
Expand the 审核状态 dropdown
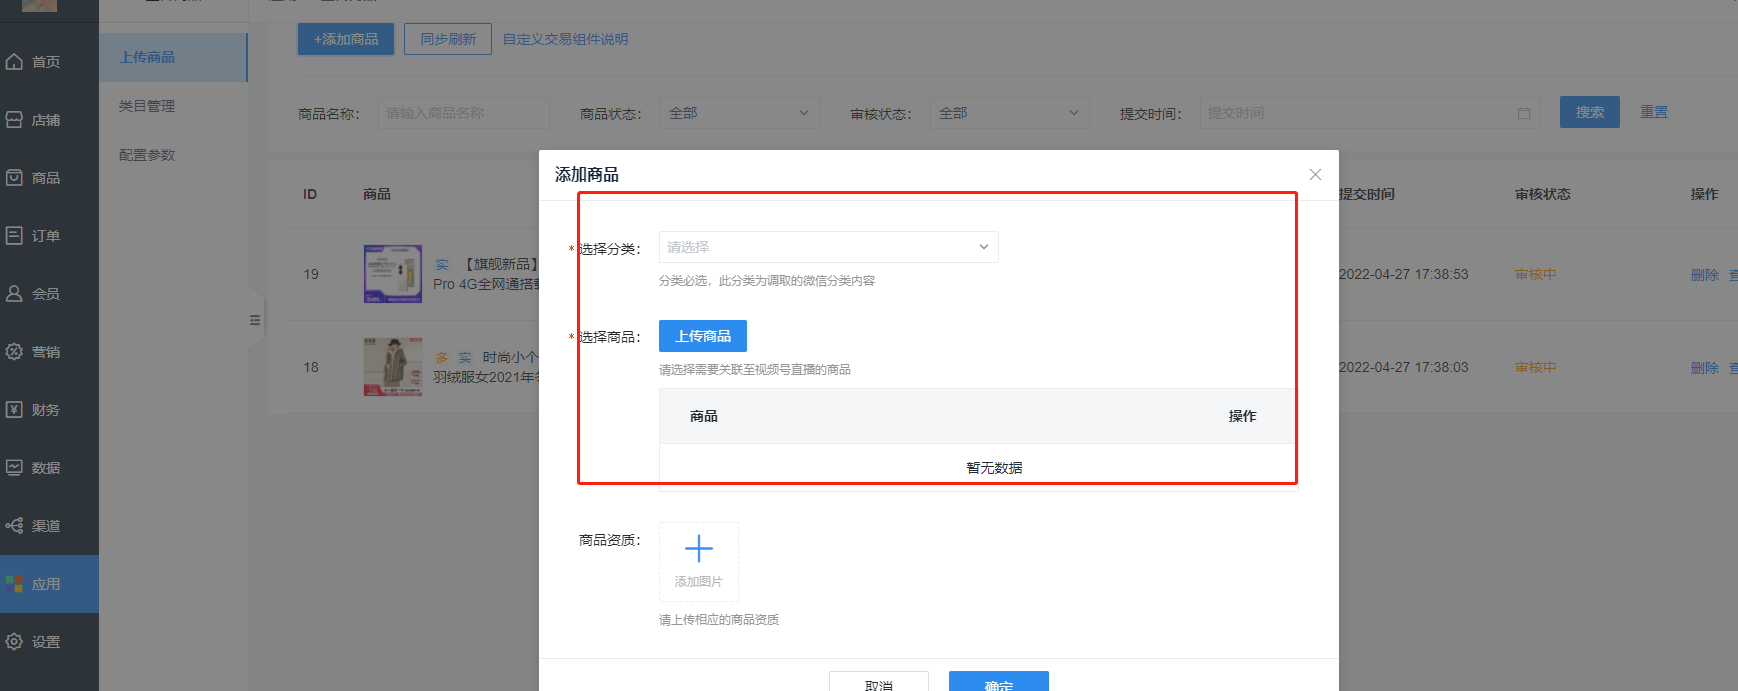tap(1010, 113)
